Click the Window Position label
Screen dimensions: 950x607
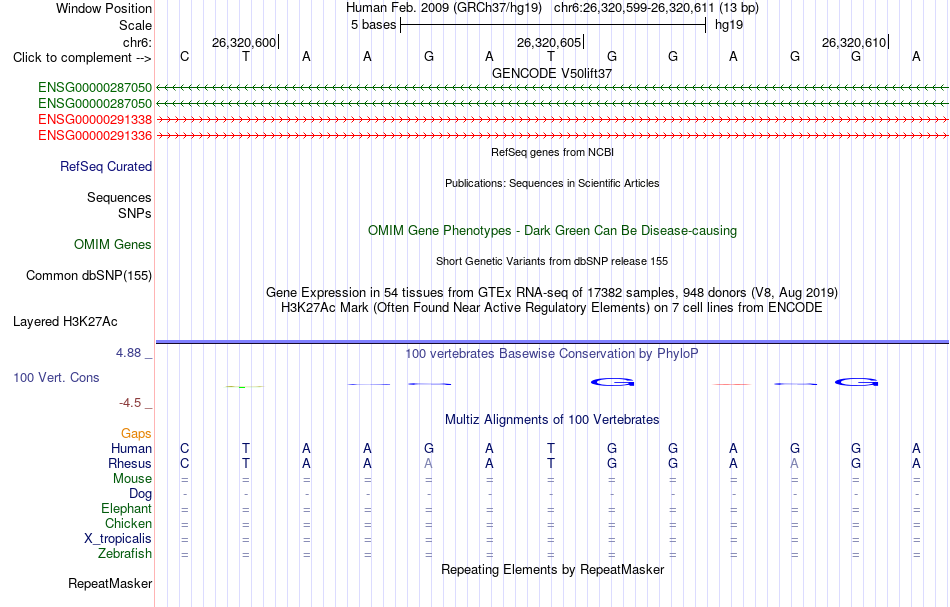104,8
